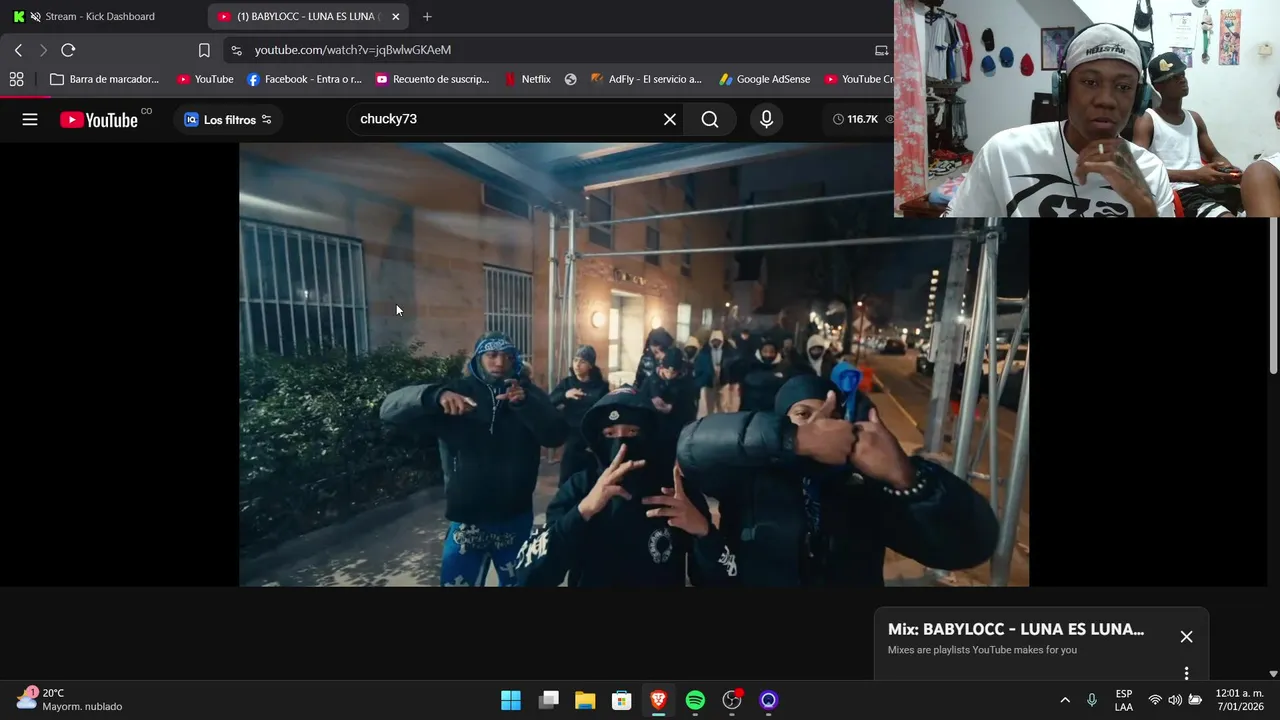Open the Windows Start menu
Screen dimensions: 1280x720
(511, 700)
